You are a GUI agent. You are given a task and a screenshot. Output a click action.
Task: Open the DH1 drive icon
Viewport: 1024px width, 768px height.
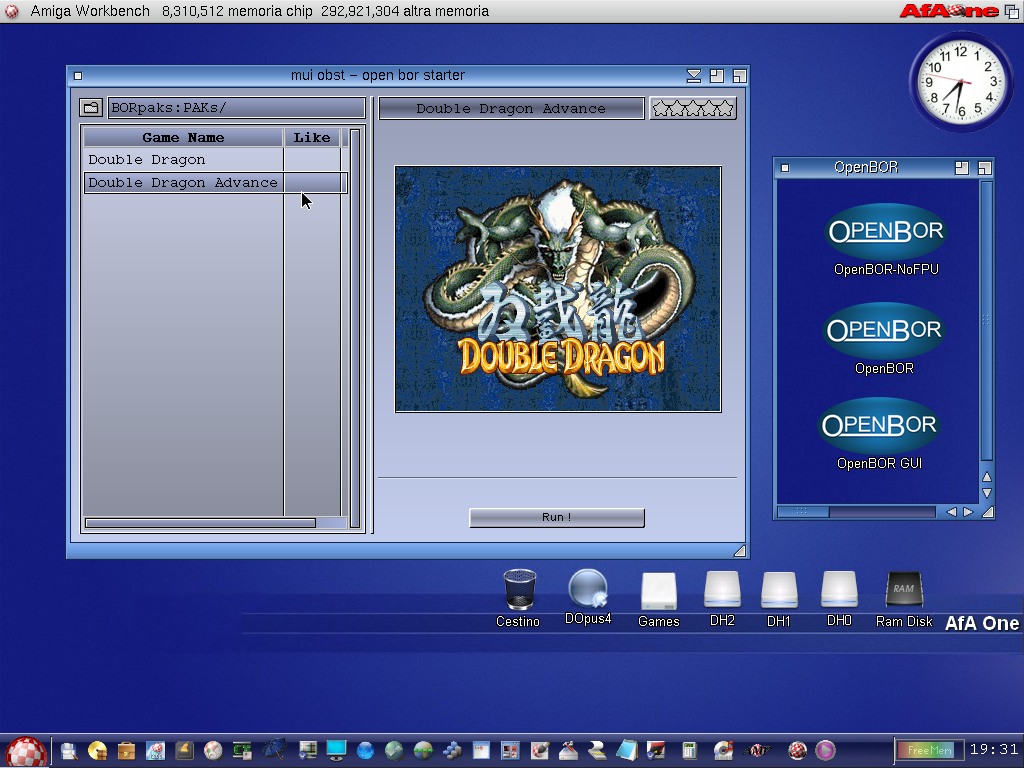click(x=778, y=591)
